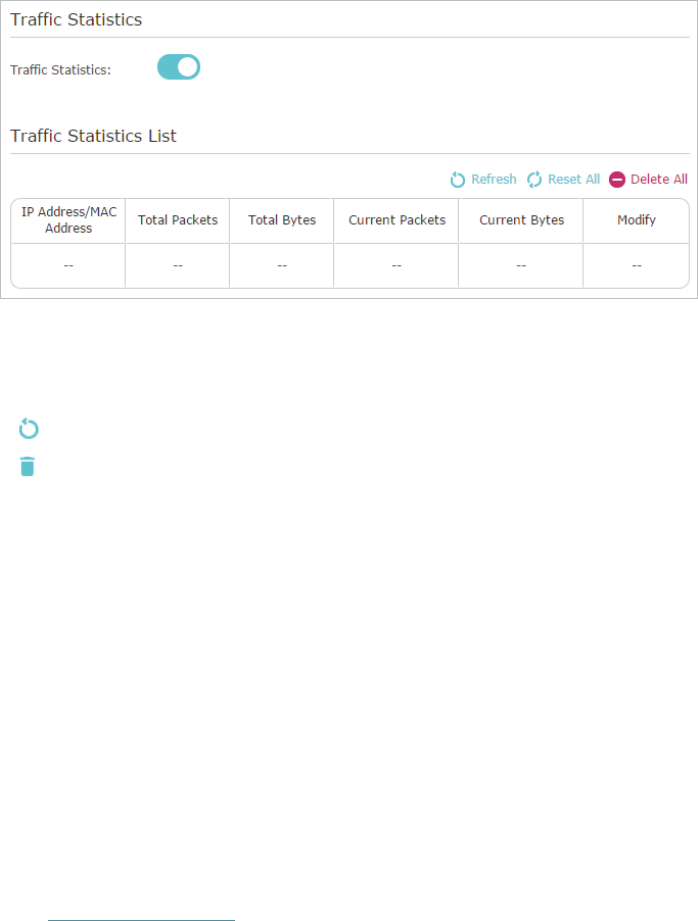
Task: Select the Current Bytes column header
Action: coord(521,220)
